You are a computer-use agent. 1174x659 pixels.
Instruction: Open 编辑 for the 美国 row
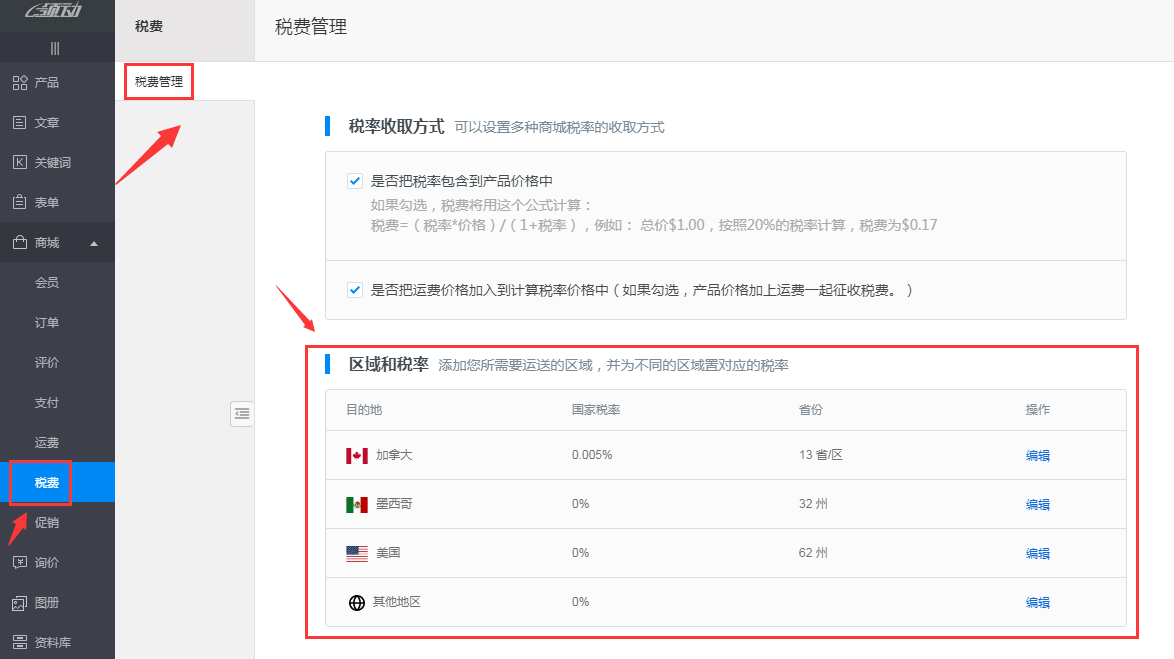click(x=1037, y=553)
